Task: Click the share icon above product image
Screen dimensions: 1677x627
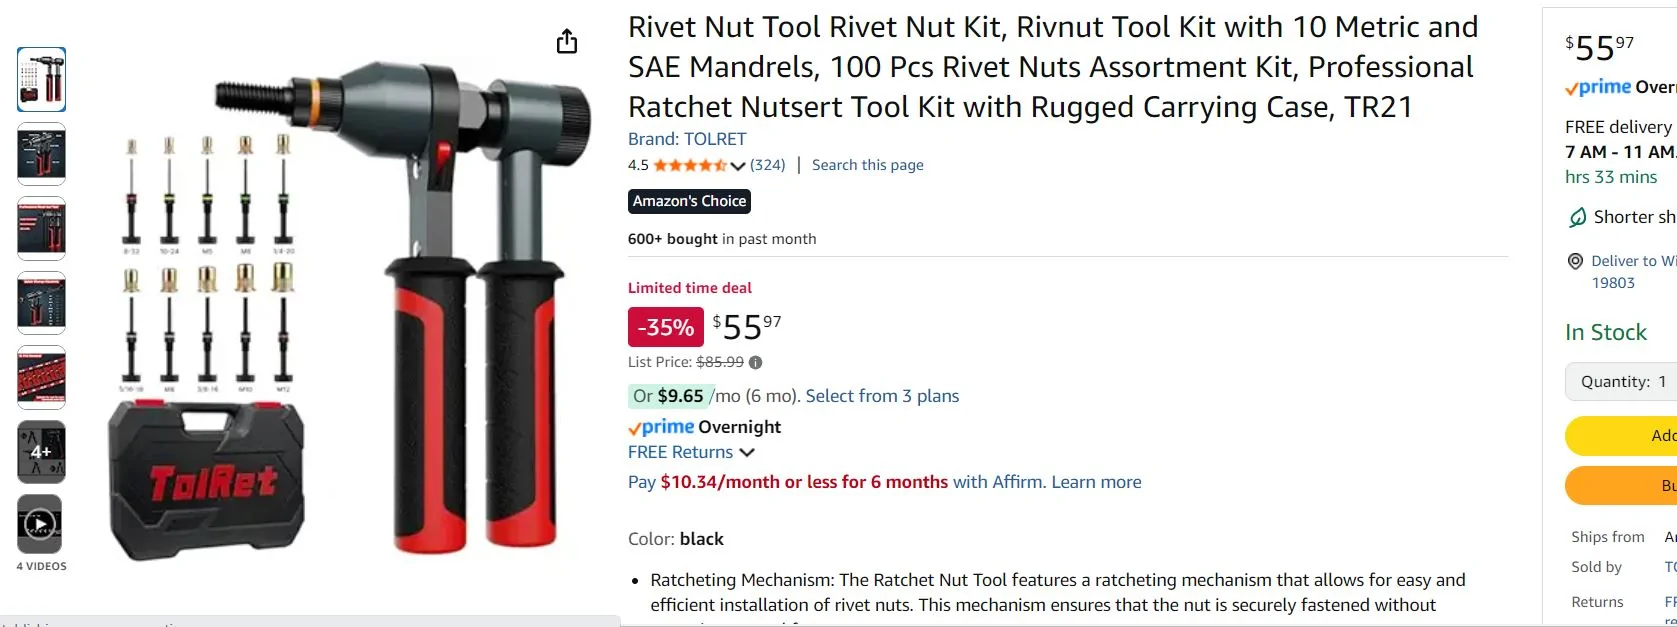Action: pos(567,42)
